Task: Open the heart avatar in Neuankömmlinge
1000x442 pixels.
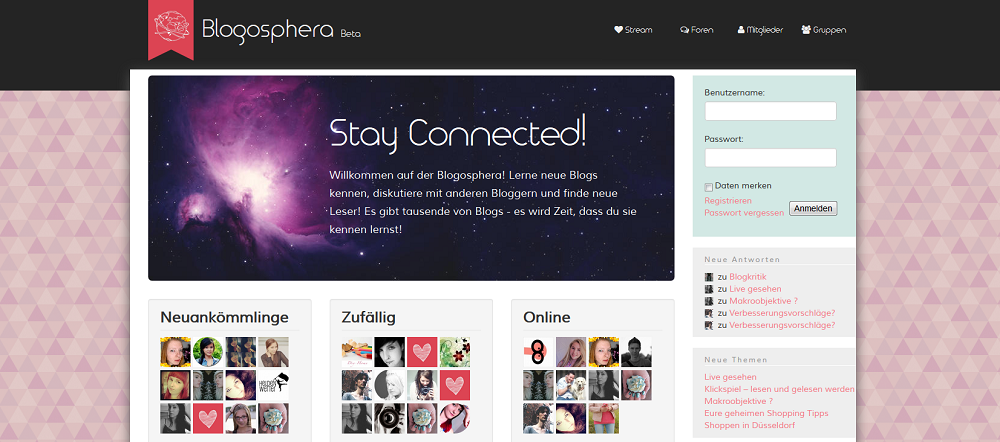Action: [x=208, y=418]
